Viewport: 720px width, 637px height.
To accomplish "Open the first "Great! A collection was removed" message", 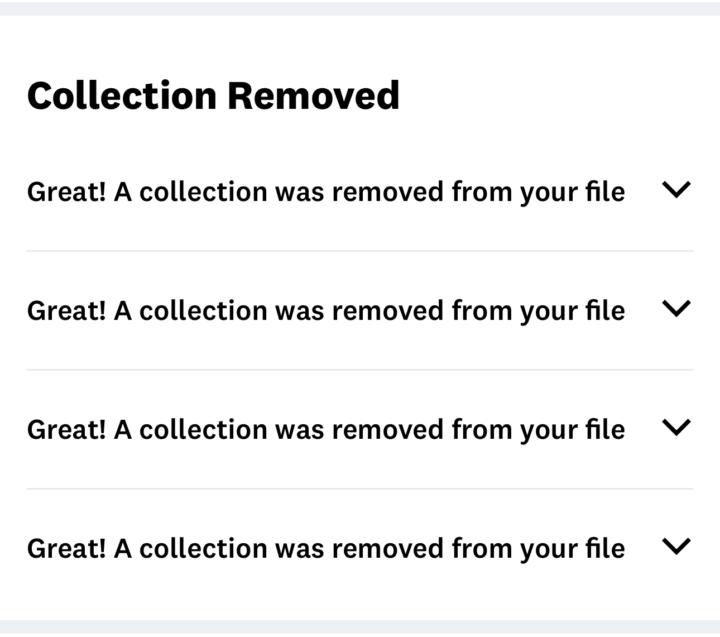I will [325, 191].
